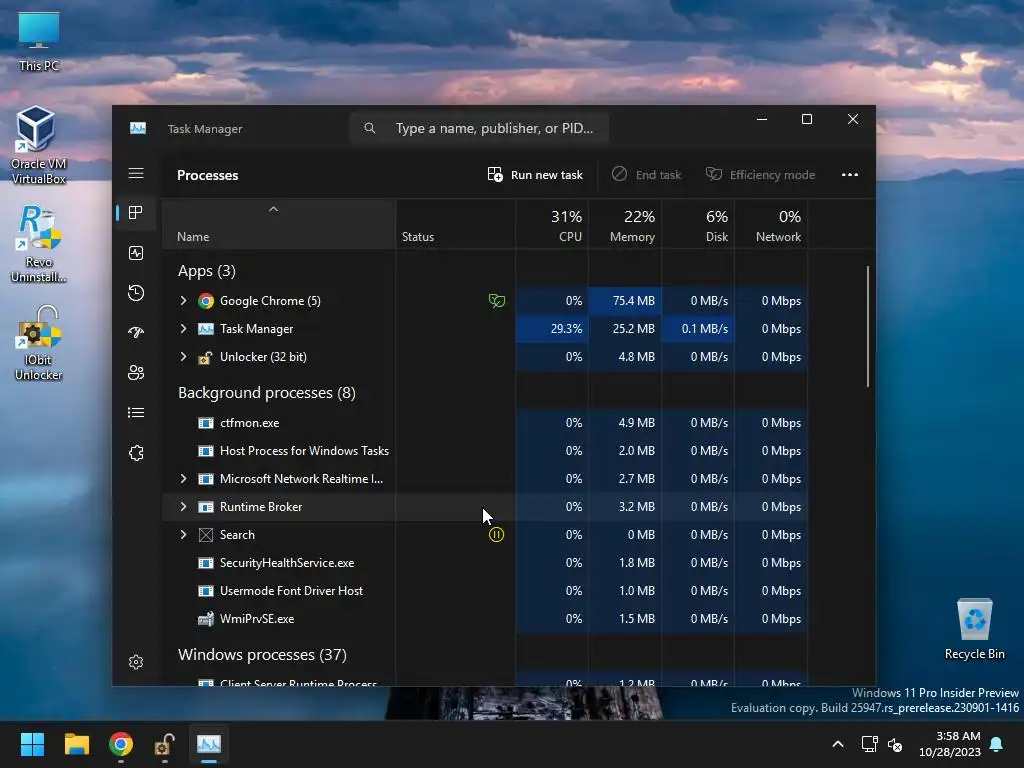Open the notification bell in the taskbar
Screen dimensions: 1024x768
(997, 744)
